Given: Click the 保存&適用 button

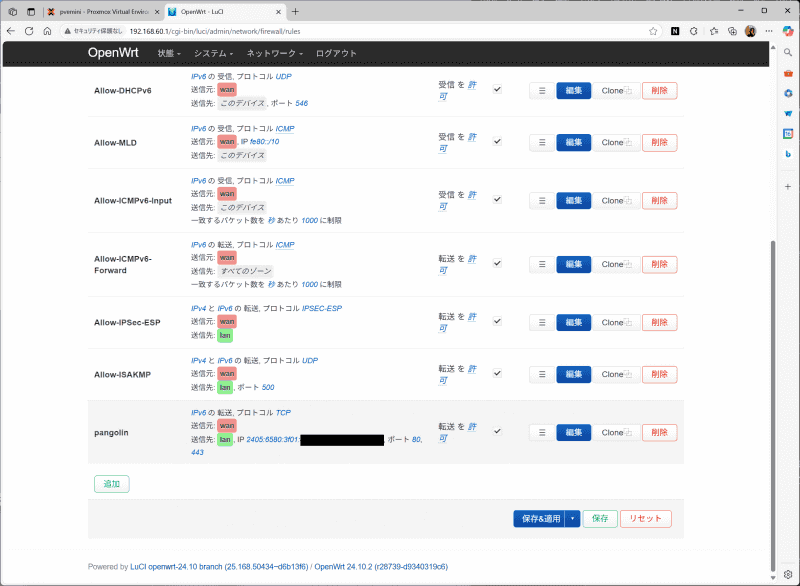Looking at the screenshot, I should pyautogui.click(x=540, y=519).
